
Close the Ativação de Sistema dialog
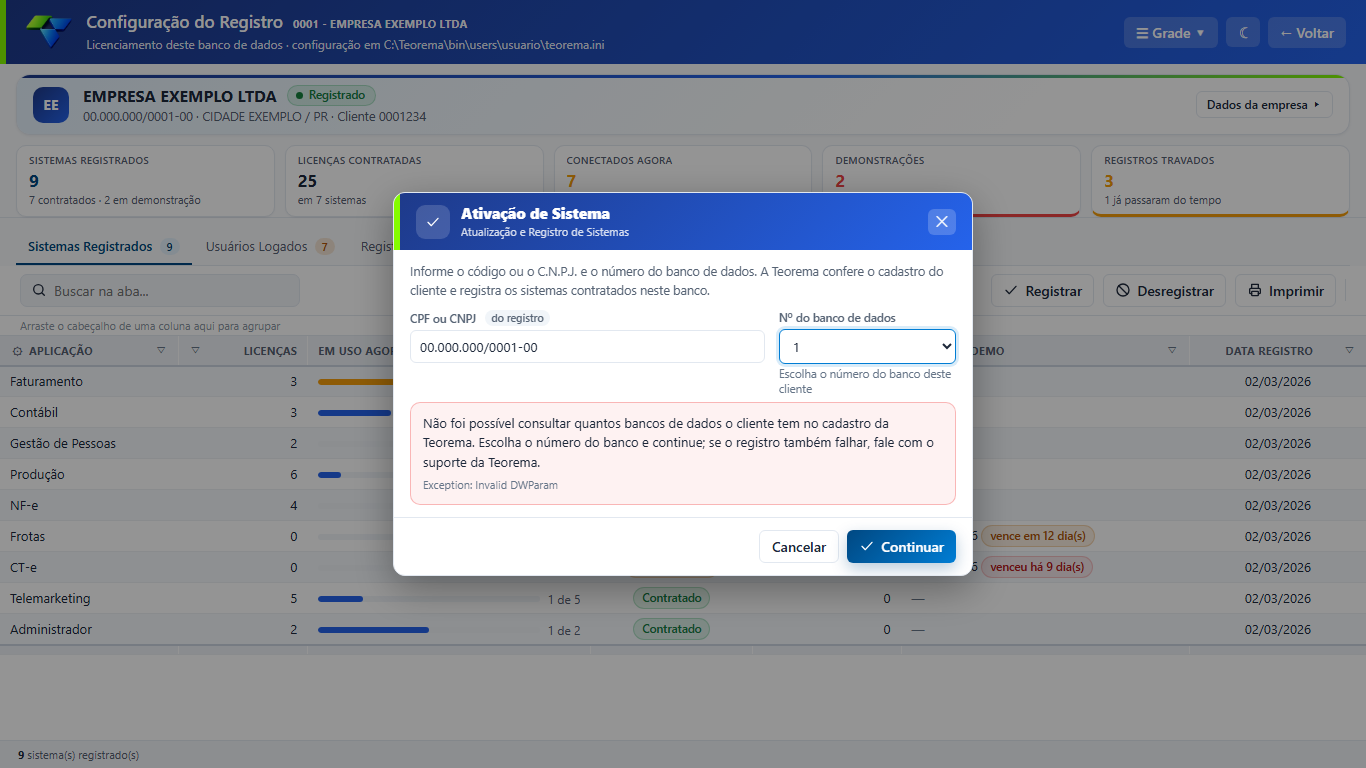(x=941, y=222)
